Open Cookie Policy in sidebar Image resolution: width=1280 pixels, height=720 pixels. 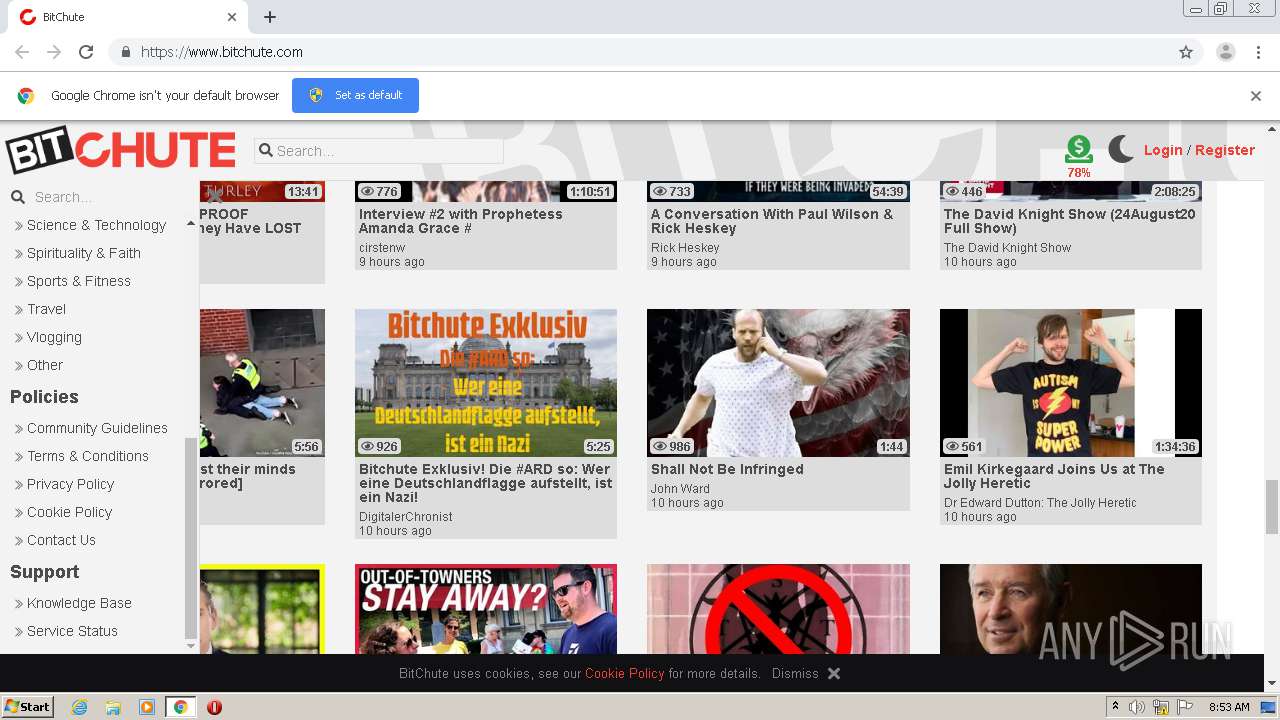pos(69,512)
